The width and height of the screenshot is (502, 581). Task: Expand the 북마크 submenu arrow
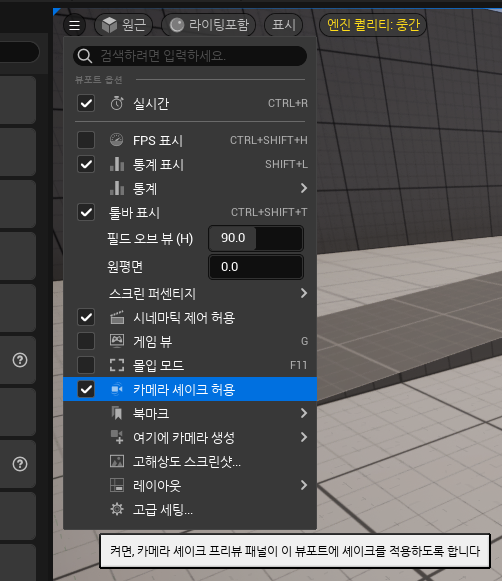[304, 413]
